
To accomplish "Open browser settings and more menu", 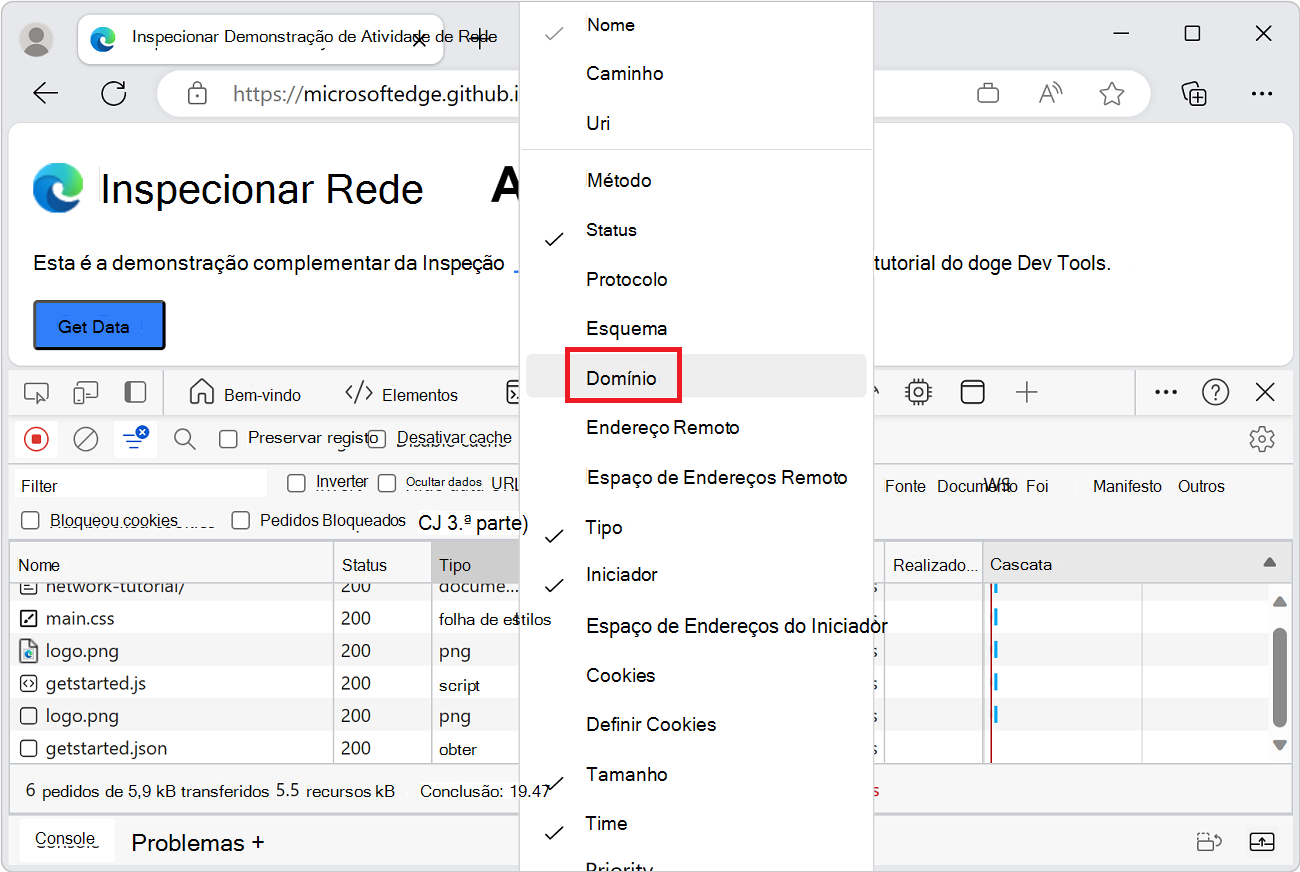I will pos(1262,94).
